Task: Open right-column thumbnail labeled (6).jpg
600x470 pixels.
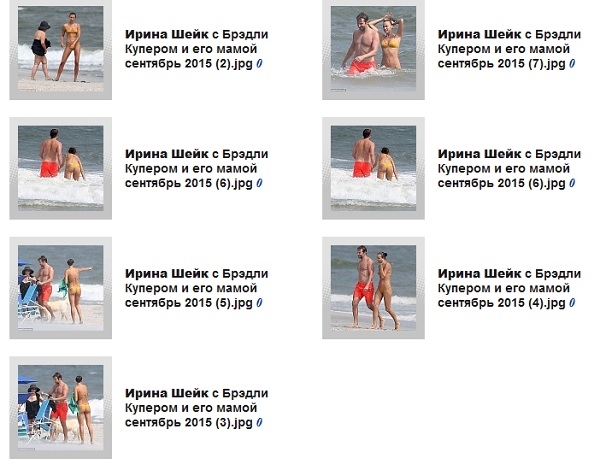Action: click(x=373, y=168)
